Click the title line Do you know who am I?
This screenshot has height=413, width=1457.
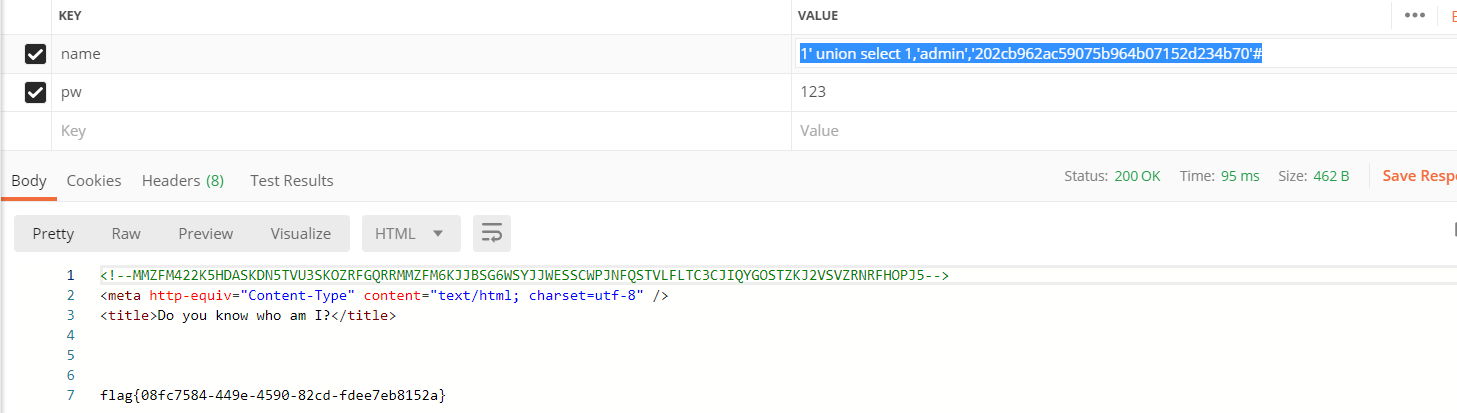coord(248,316)
